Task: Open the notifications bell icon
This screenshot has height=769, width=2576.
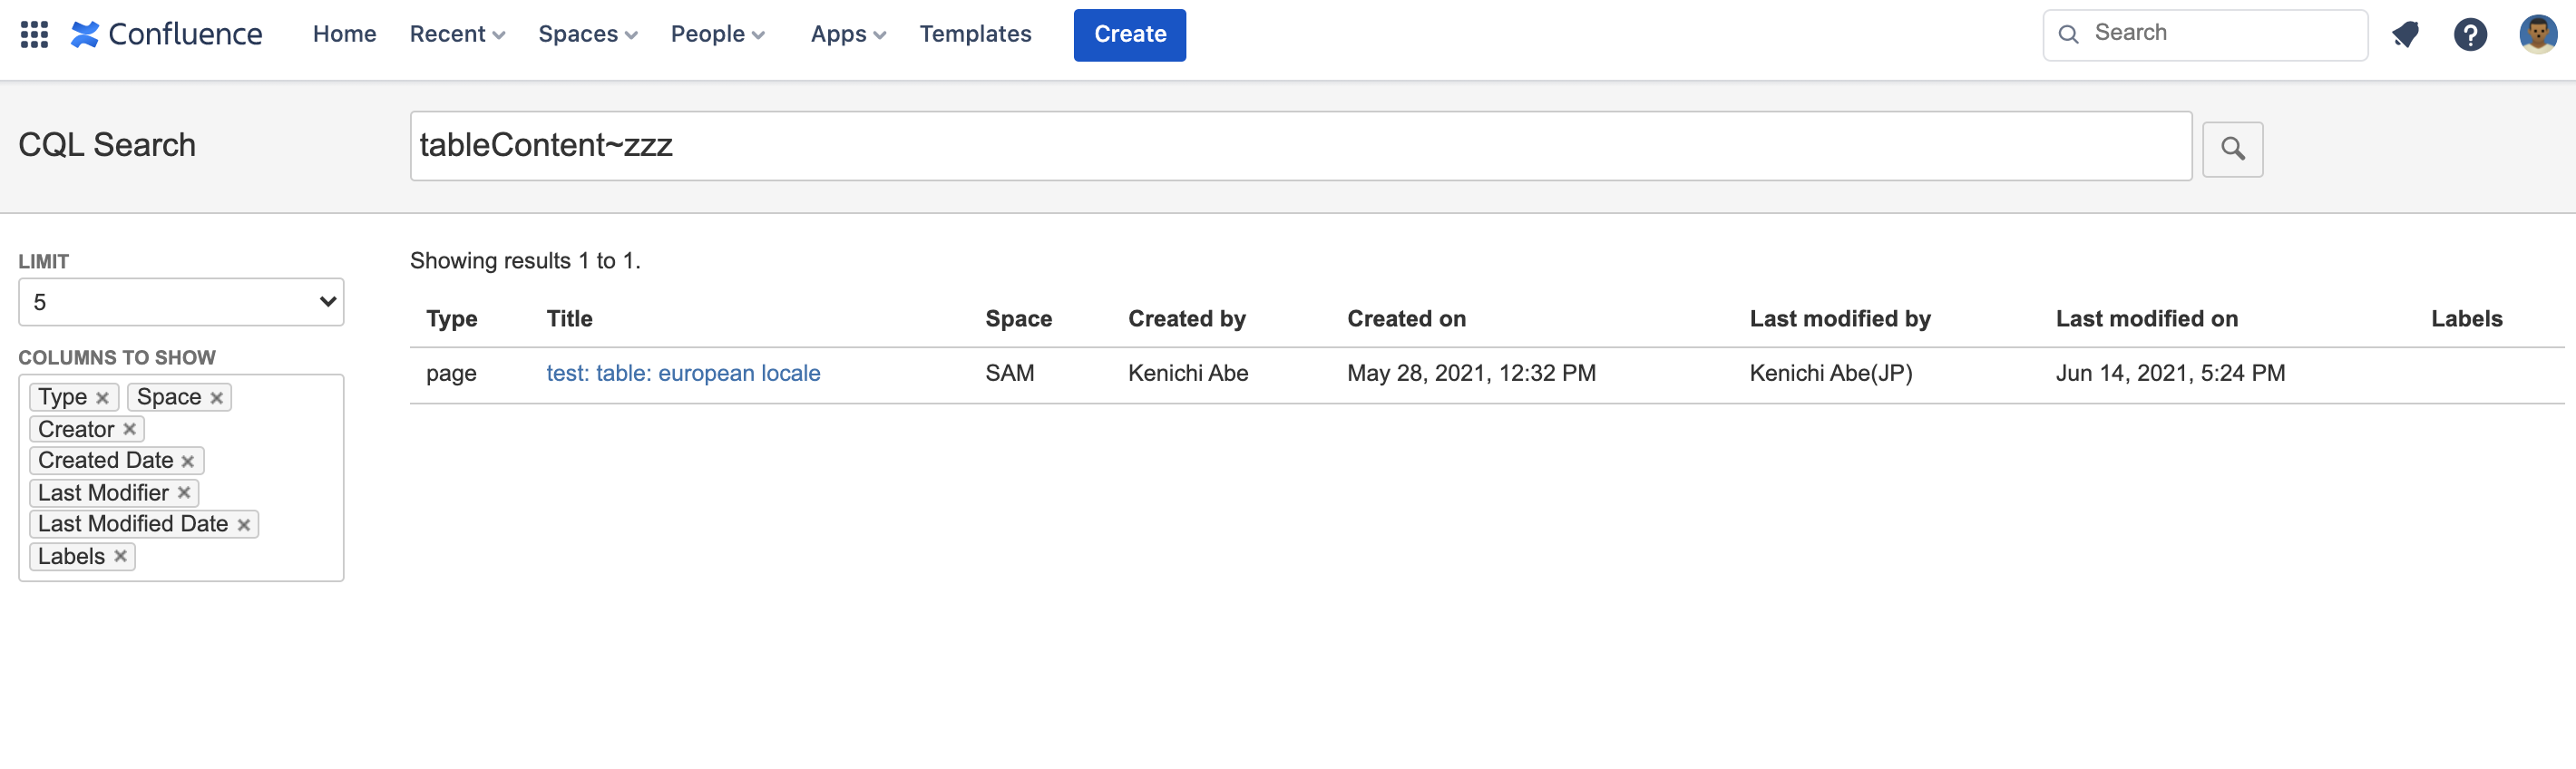Action: 2405,35
